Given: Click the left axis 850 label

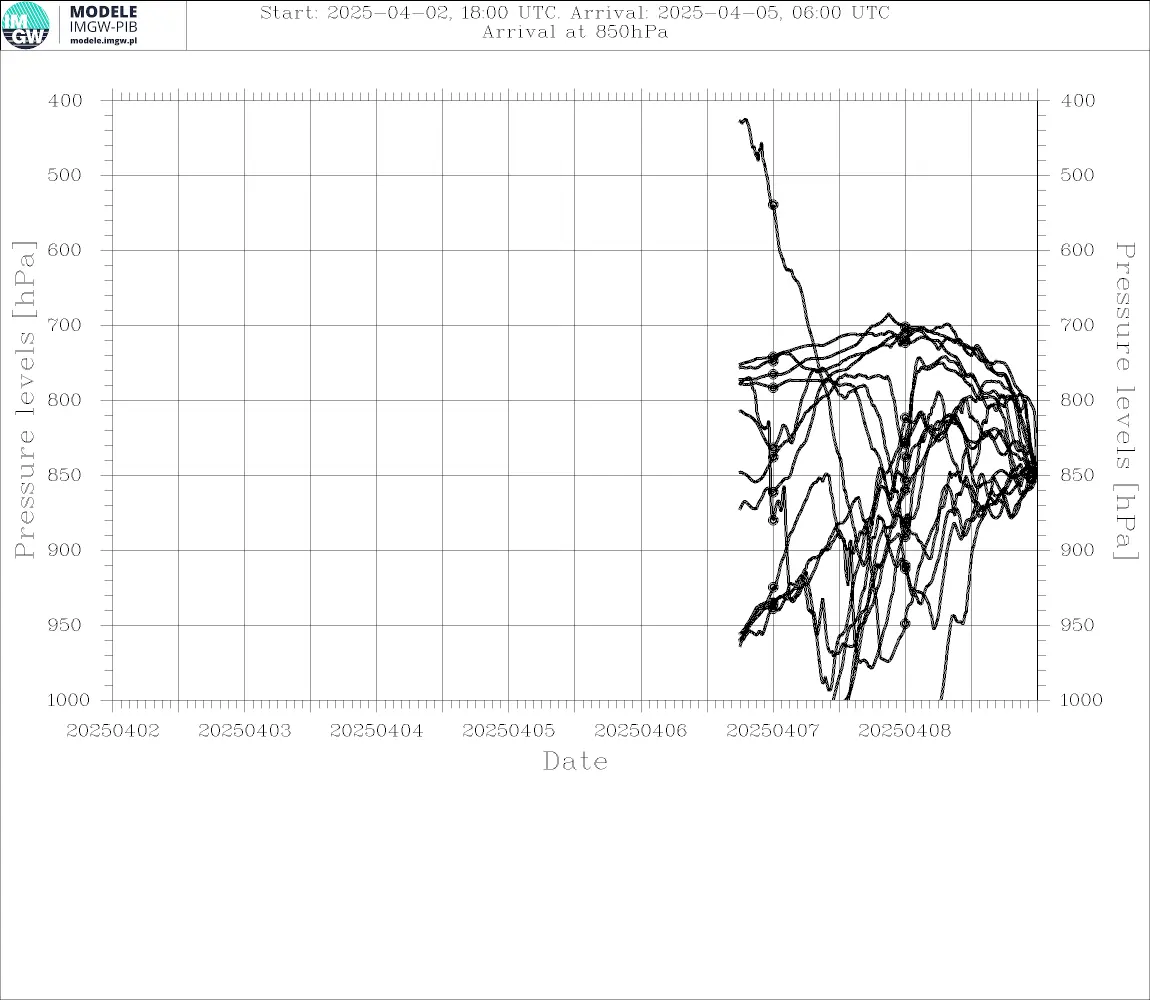Looking at the screenshot, I should point(66,475).
